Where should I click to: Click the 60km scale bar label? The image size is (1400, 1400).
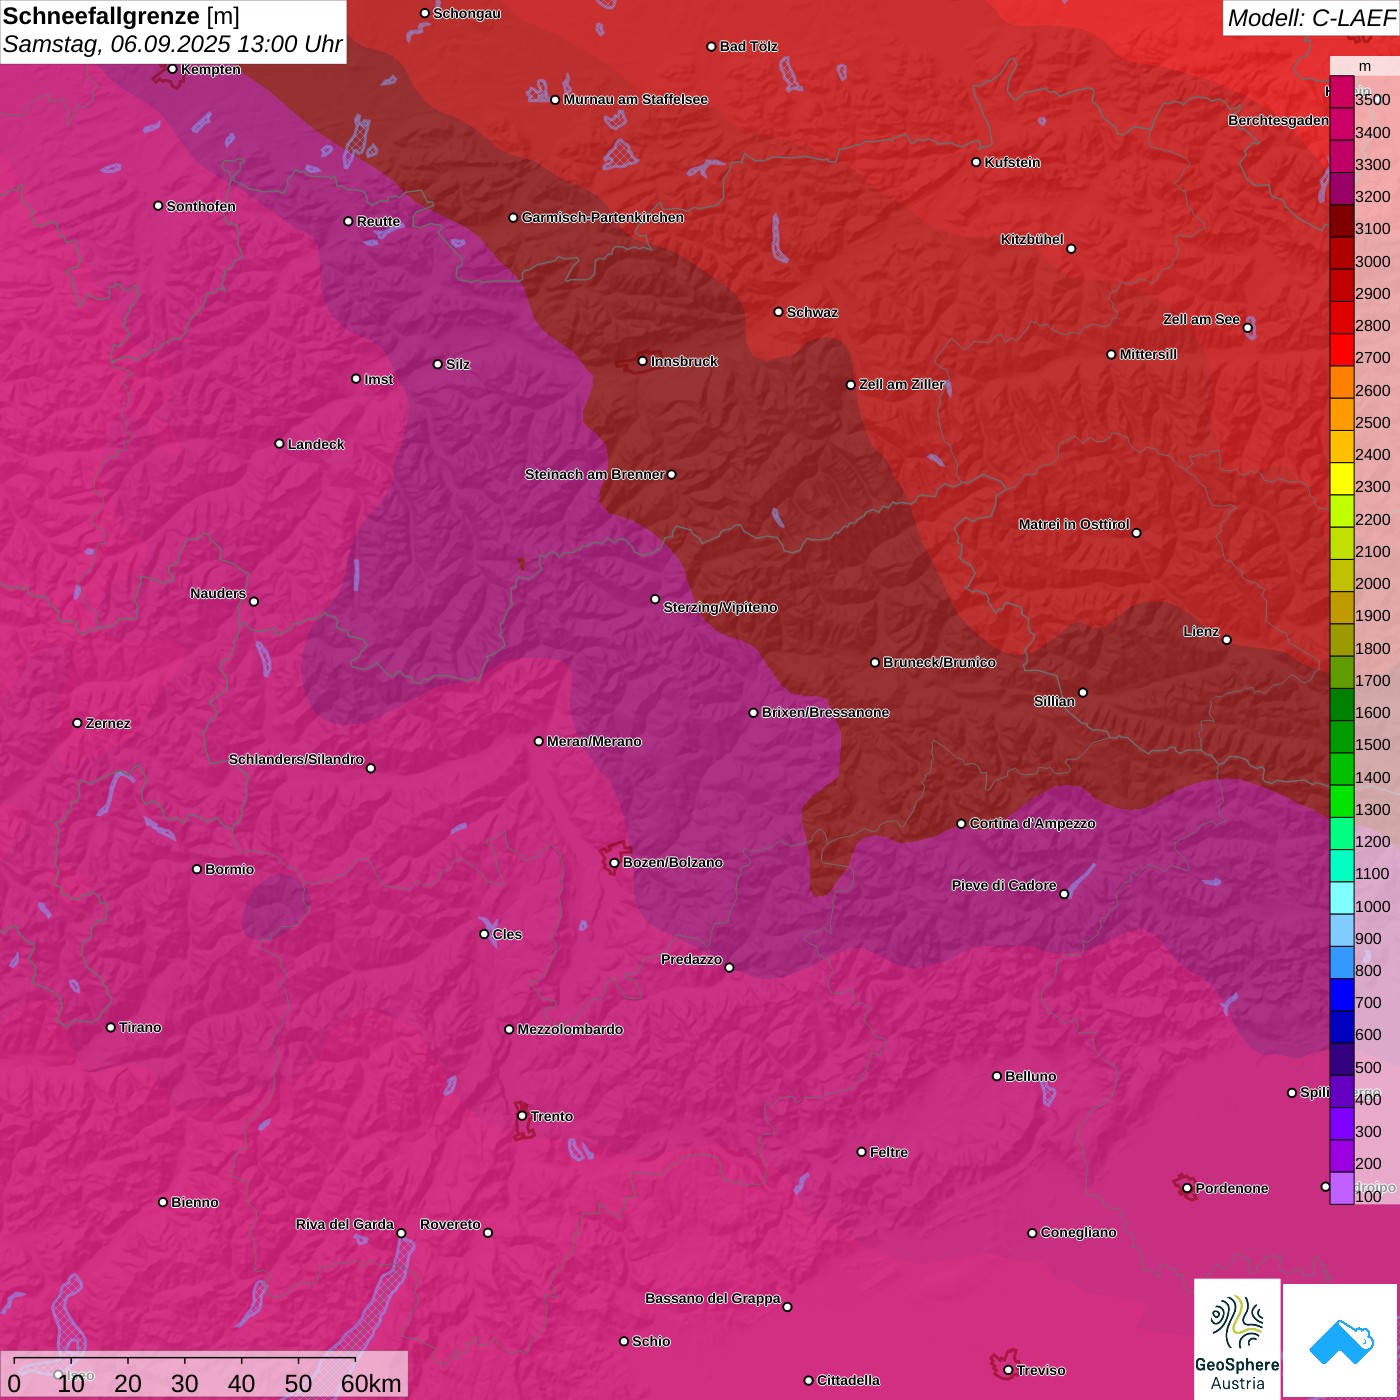(371, 1383)
